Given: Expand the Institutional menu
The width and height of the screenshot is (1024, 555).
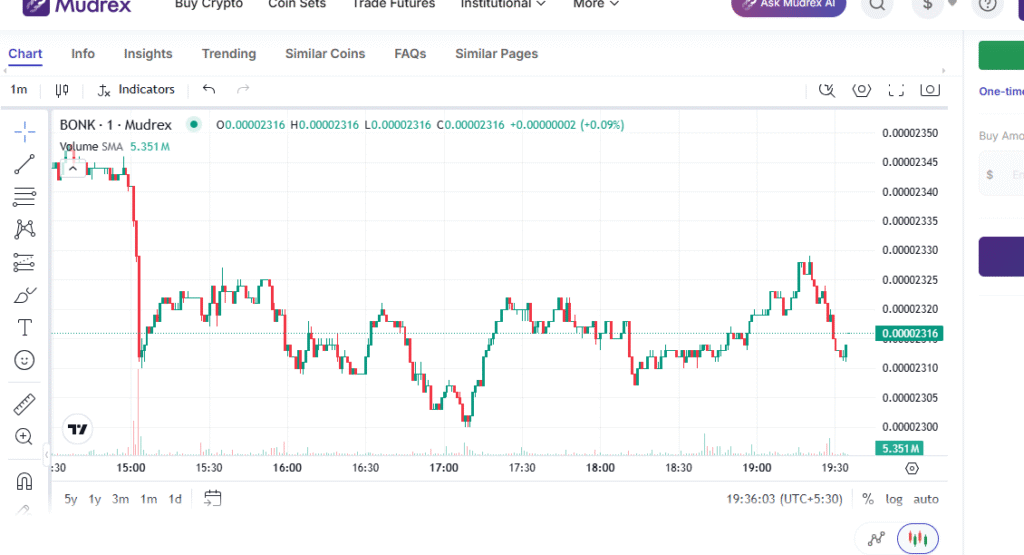Looking at the screenshot, I should [503, 5].
